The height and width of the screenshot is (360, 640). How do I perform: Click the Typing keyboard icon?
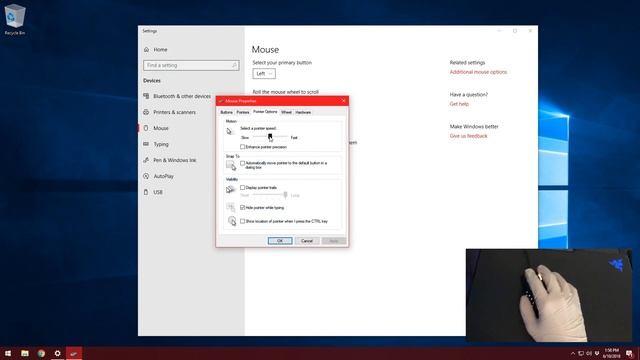[146, 144]
